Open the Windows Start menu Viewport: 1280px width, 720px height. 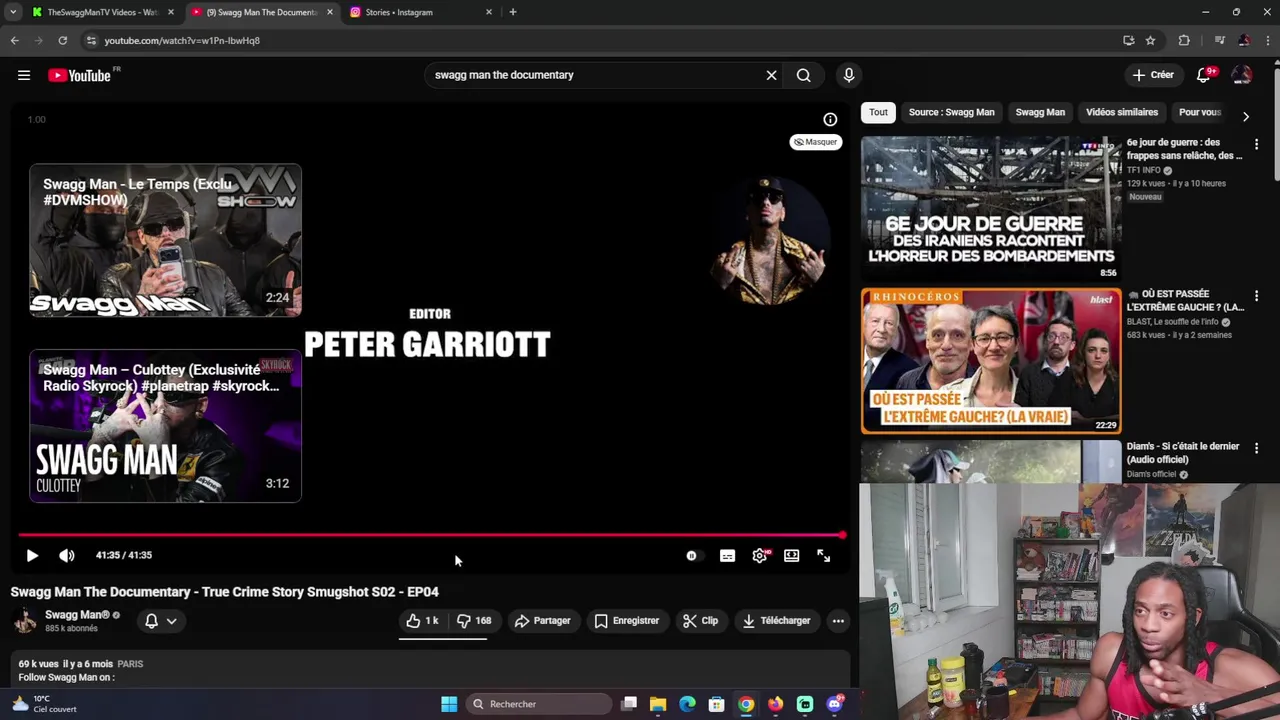(x=449, y=704)
